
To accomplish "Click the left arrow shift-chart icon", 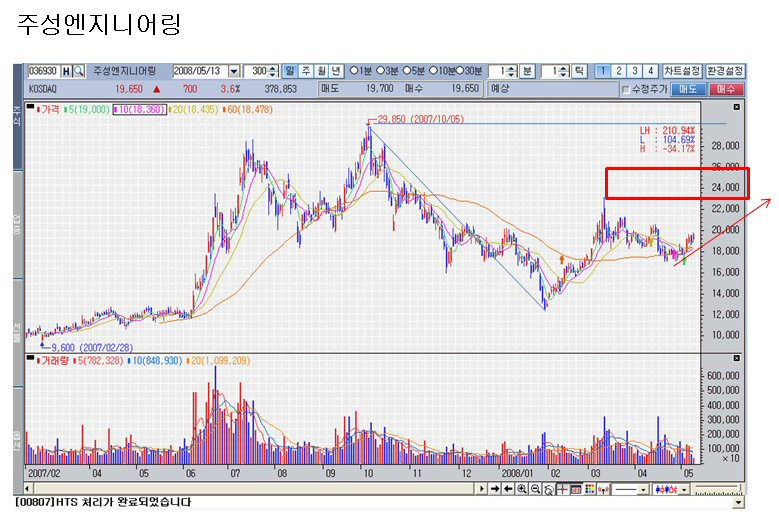I will click(508, 489).
